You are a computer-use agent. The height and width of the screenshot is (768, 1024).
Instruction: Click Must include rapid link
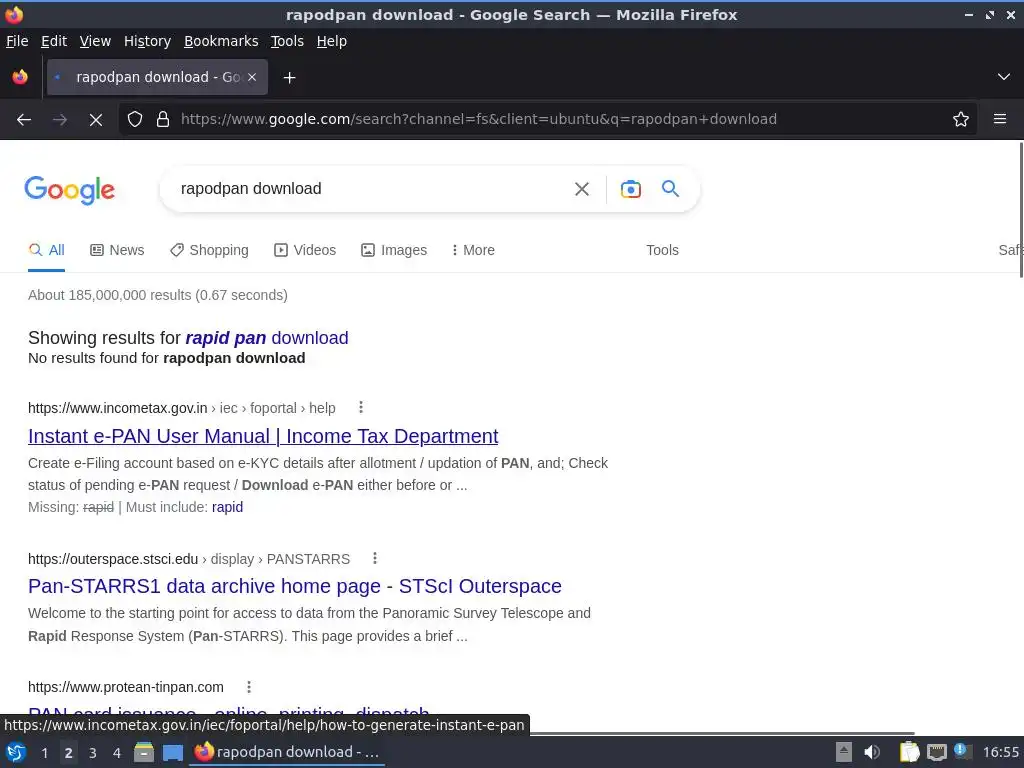(227, 507)
